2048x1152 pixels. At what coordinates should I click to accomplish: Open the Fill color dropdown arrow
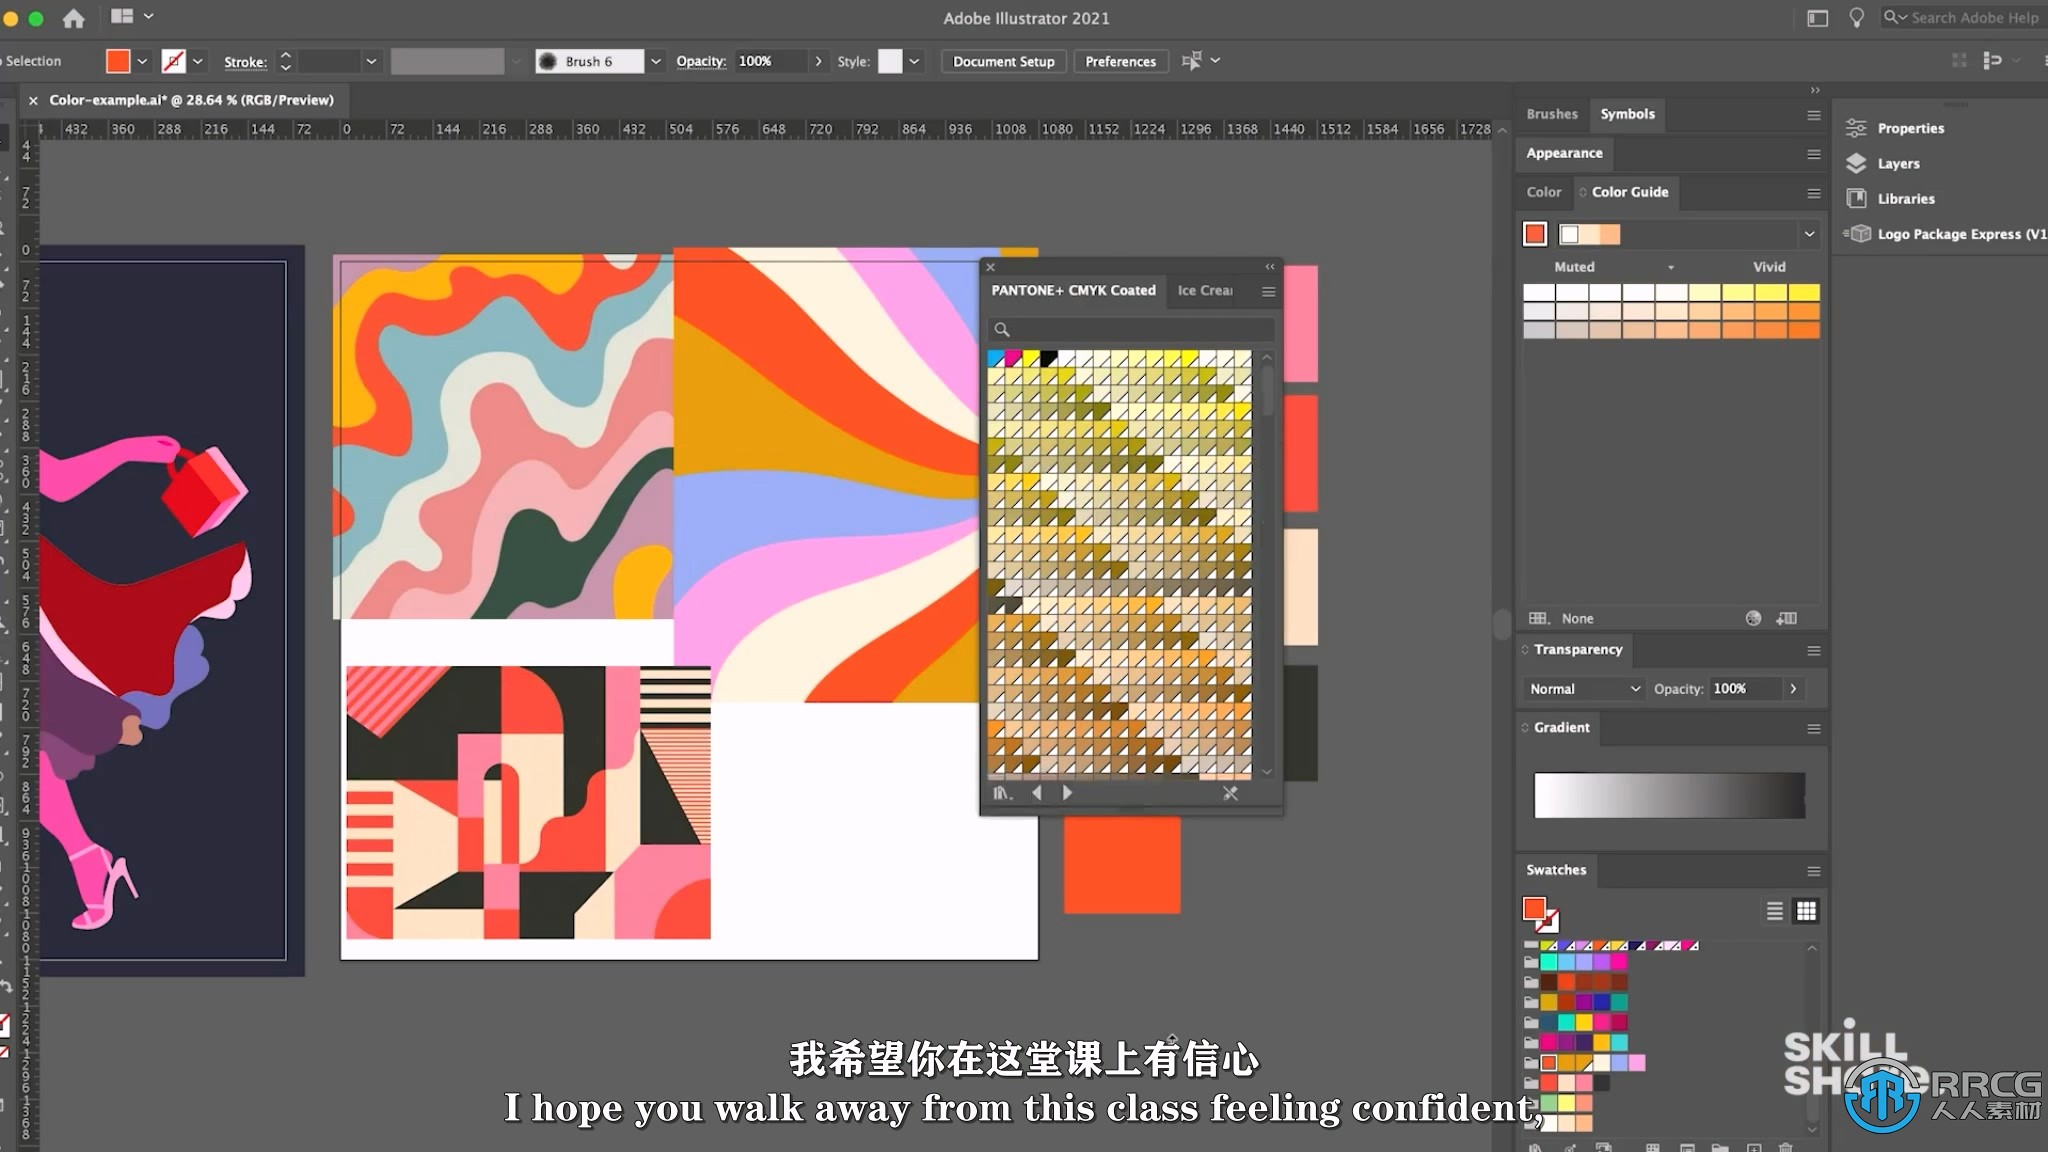[142, 61]
